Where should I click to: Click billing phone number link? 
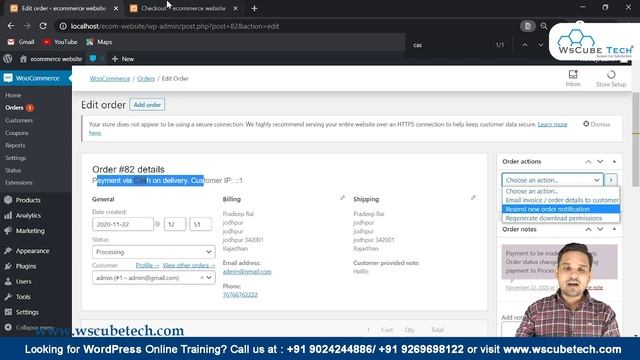click(240, 295)
